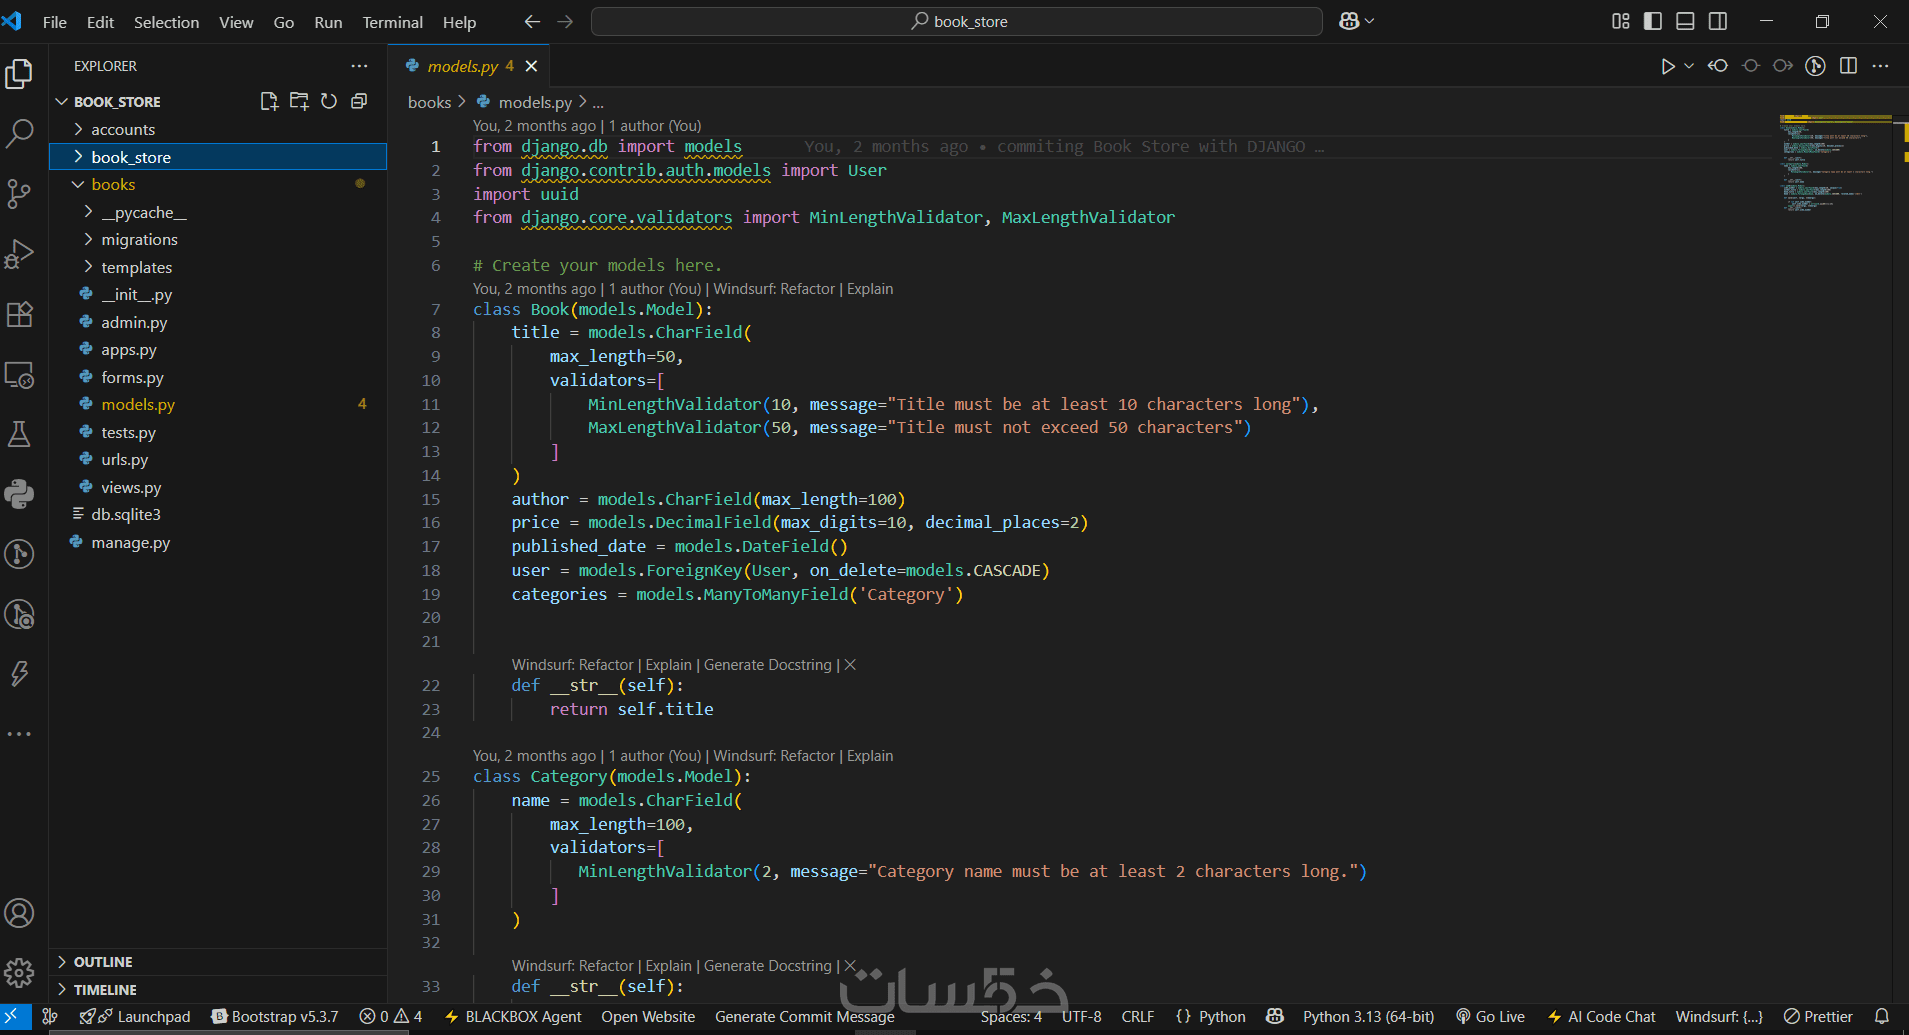Open Run and Debug view
This screenshot has width=1909, height=1035.
tap(20, 254)
